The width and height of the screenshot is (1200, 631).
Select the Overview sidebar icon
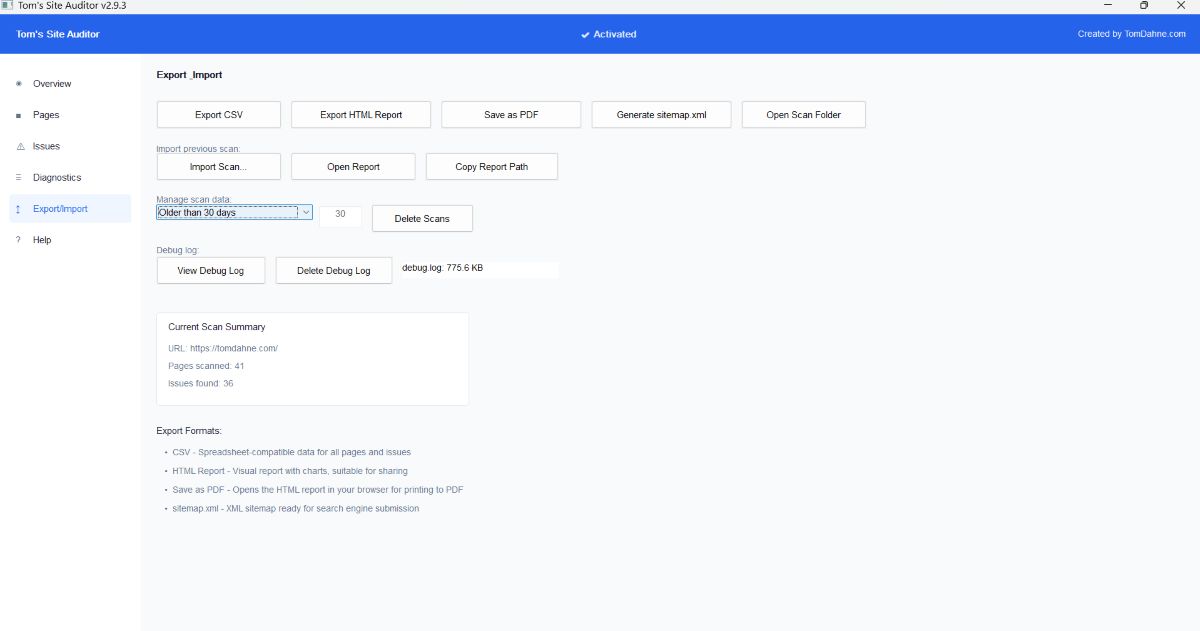pos(17,84)
